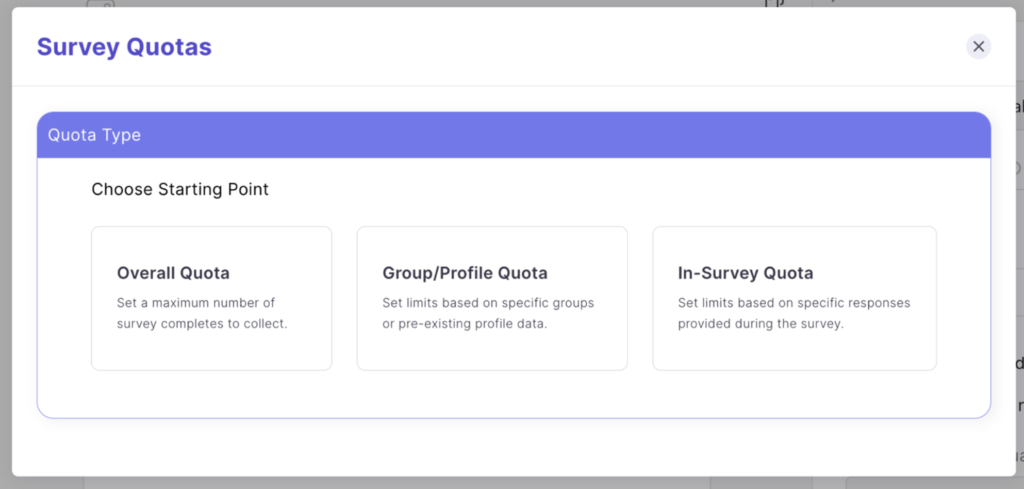Viewport: 1024px width, 489px height.
Task: Click the Group/Profile Quota title text
Action: [465, 273]
